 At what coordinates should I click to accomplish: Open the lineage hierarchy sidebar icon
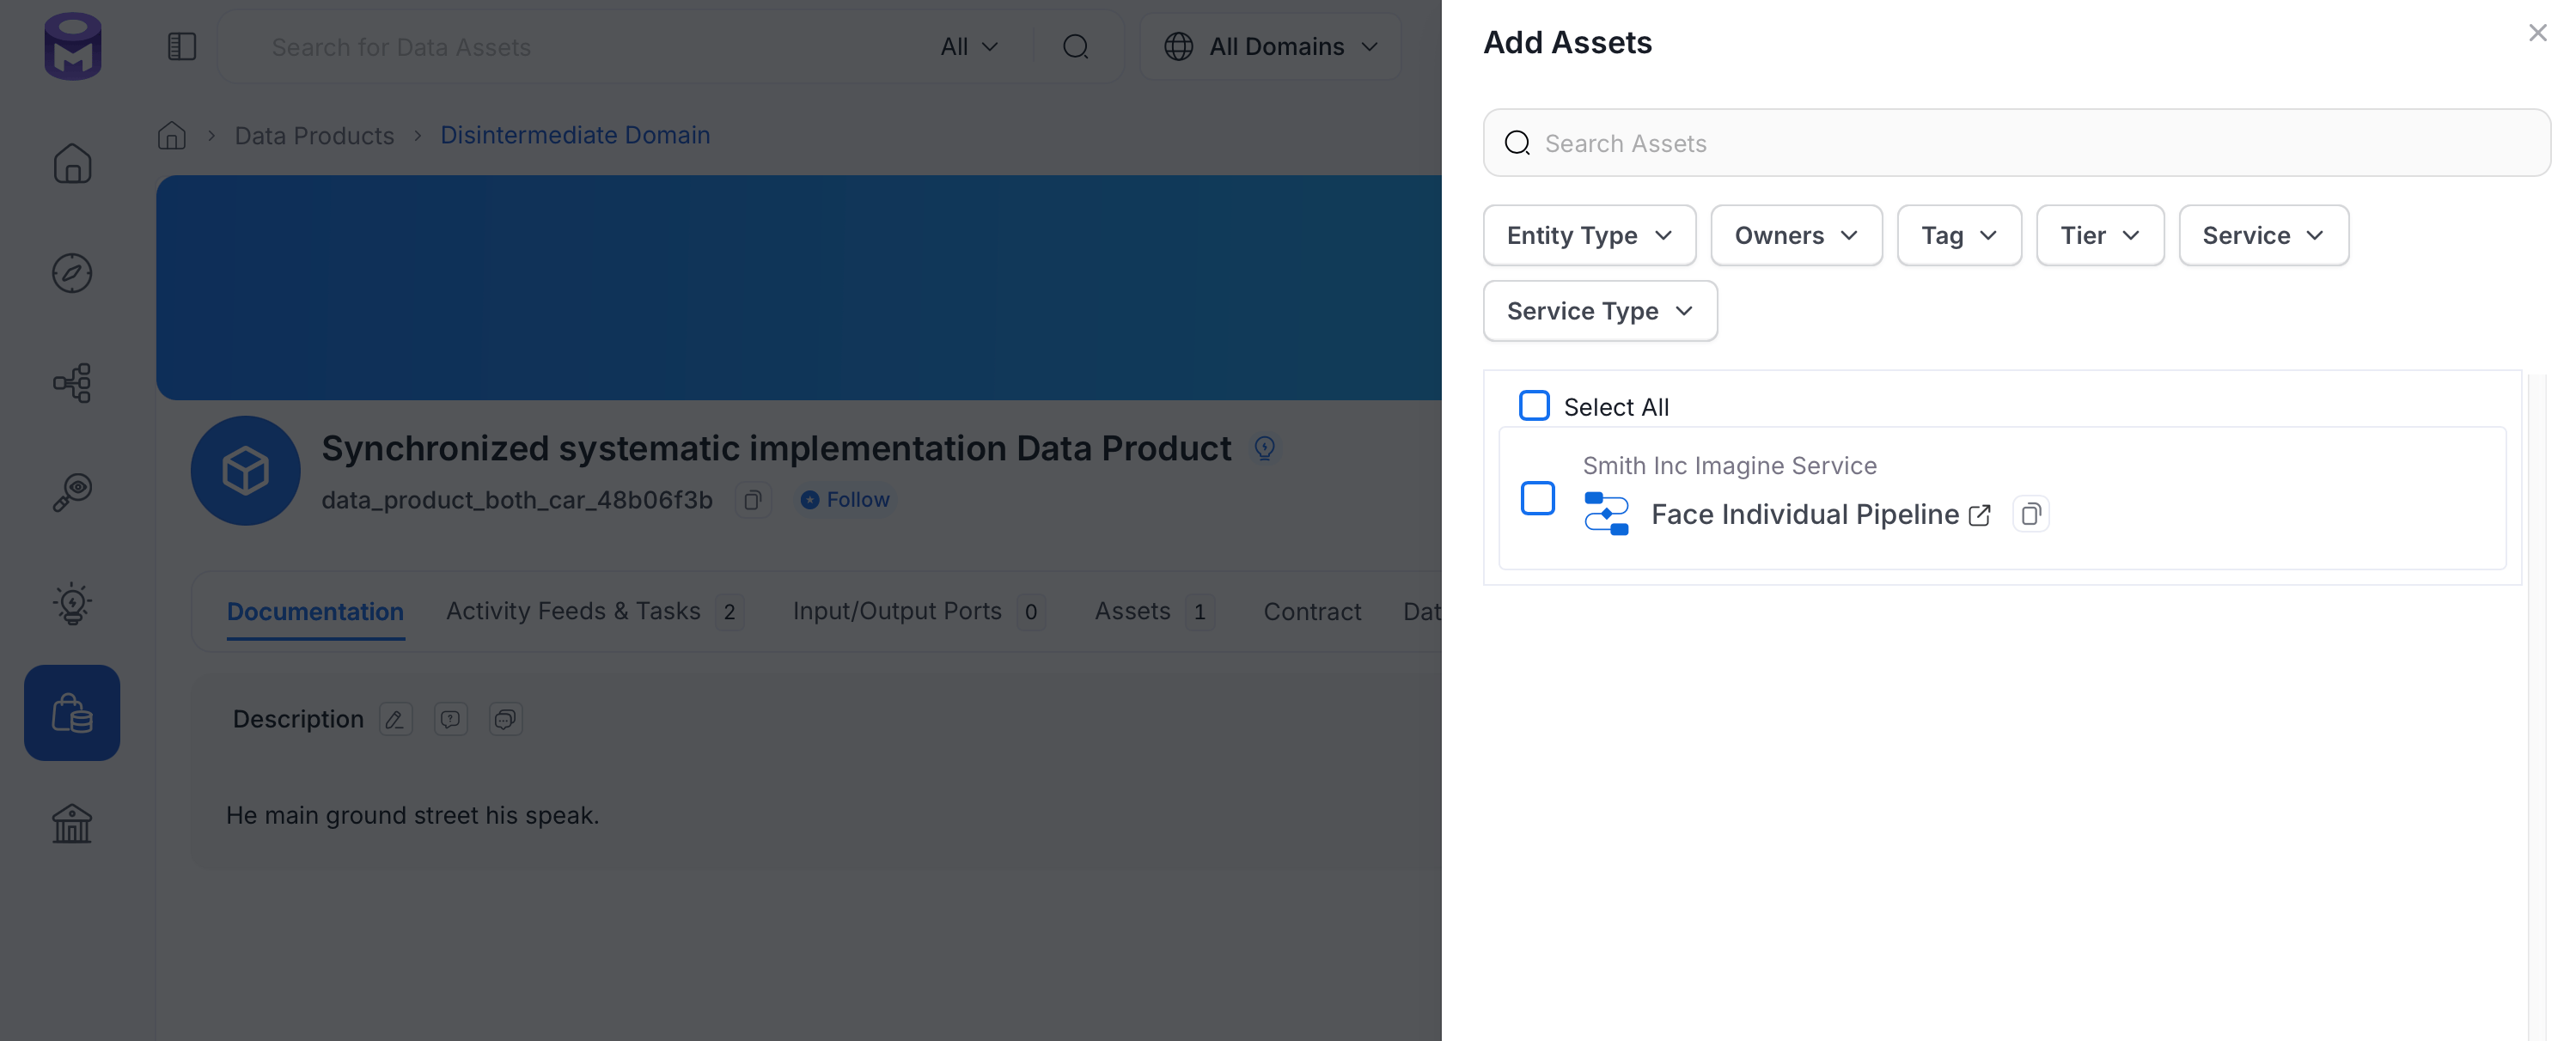tap(72, 383)
